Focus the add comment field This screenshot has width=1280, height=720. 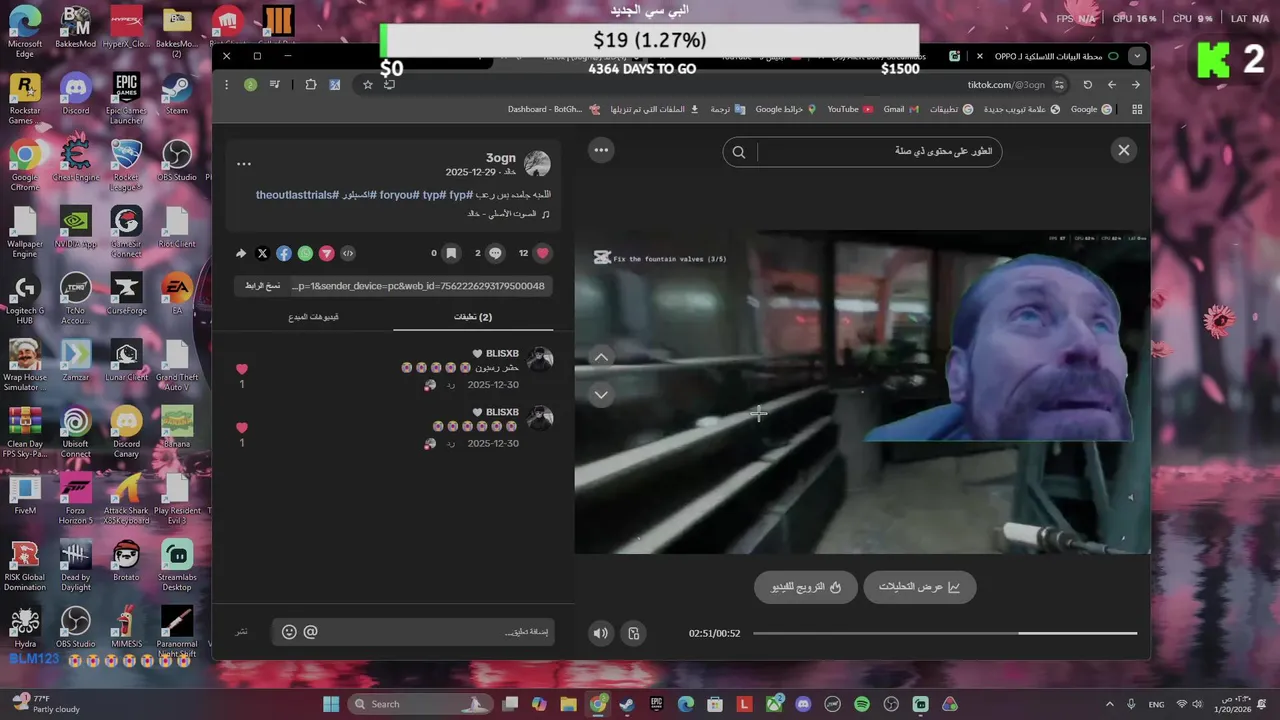click(413, 632)
